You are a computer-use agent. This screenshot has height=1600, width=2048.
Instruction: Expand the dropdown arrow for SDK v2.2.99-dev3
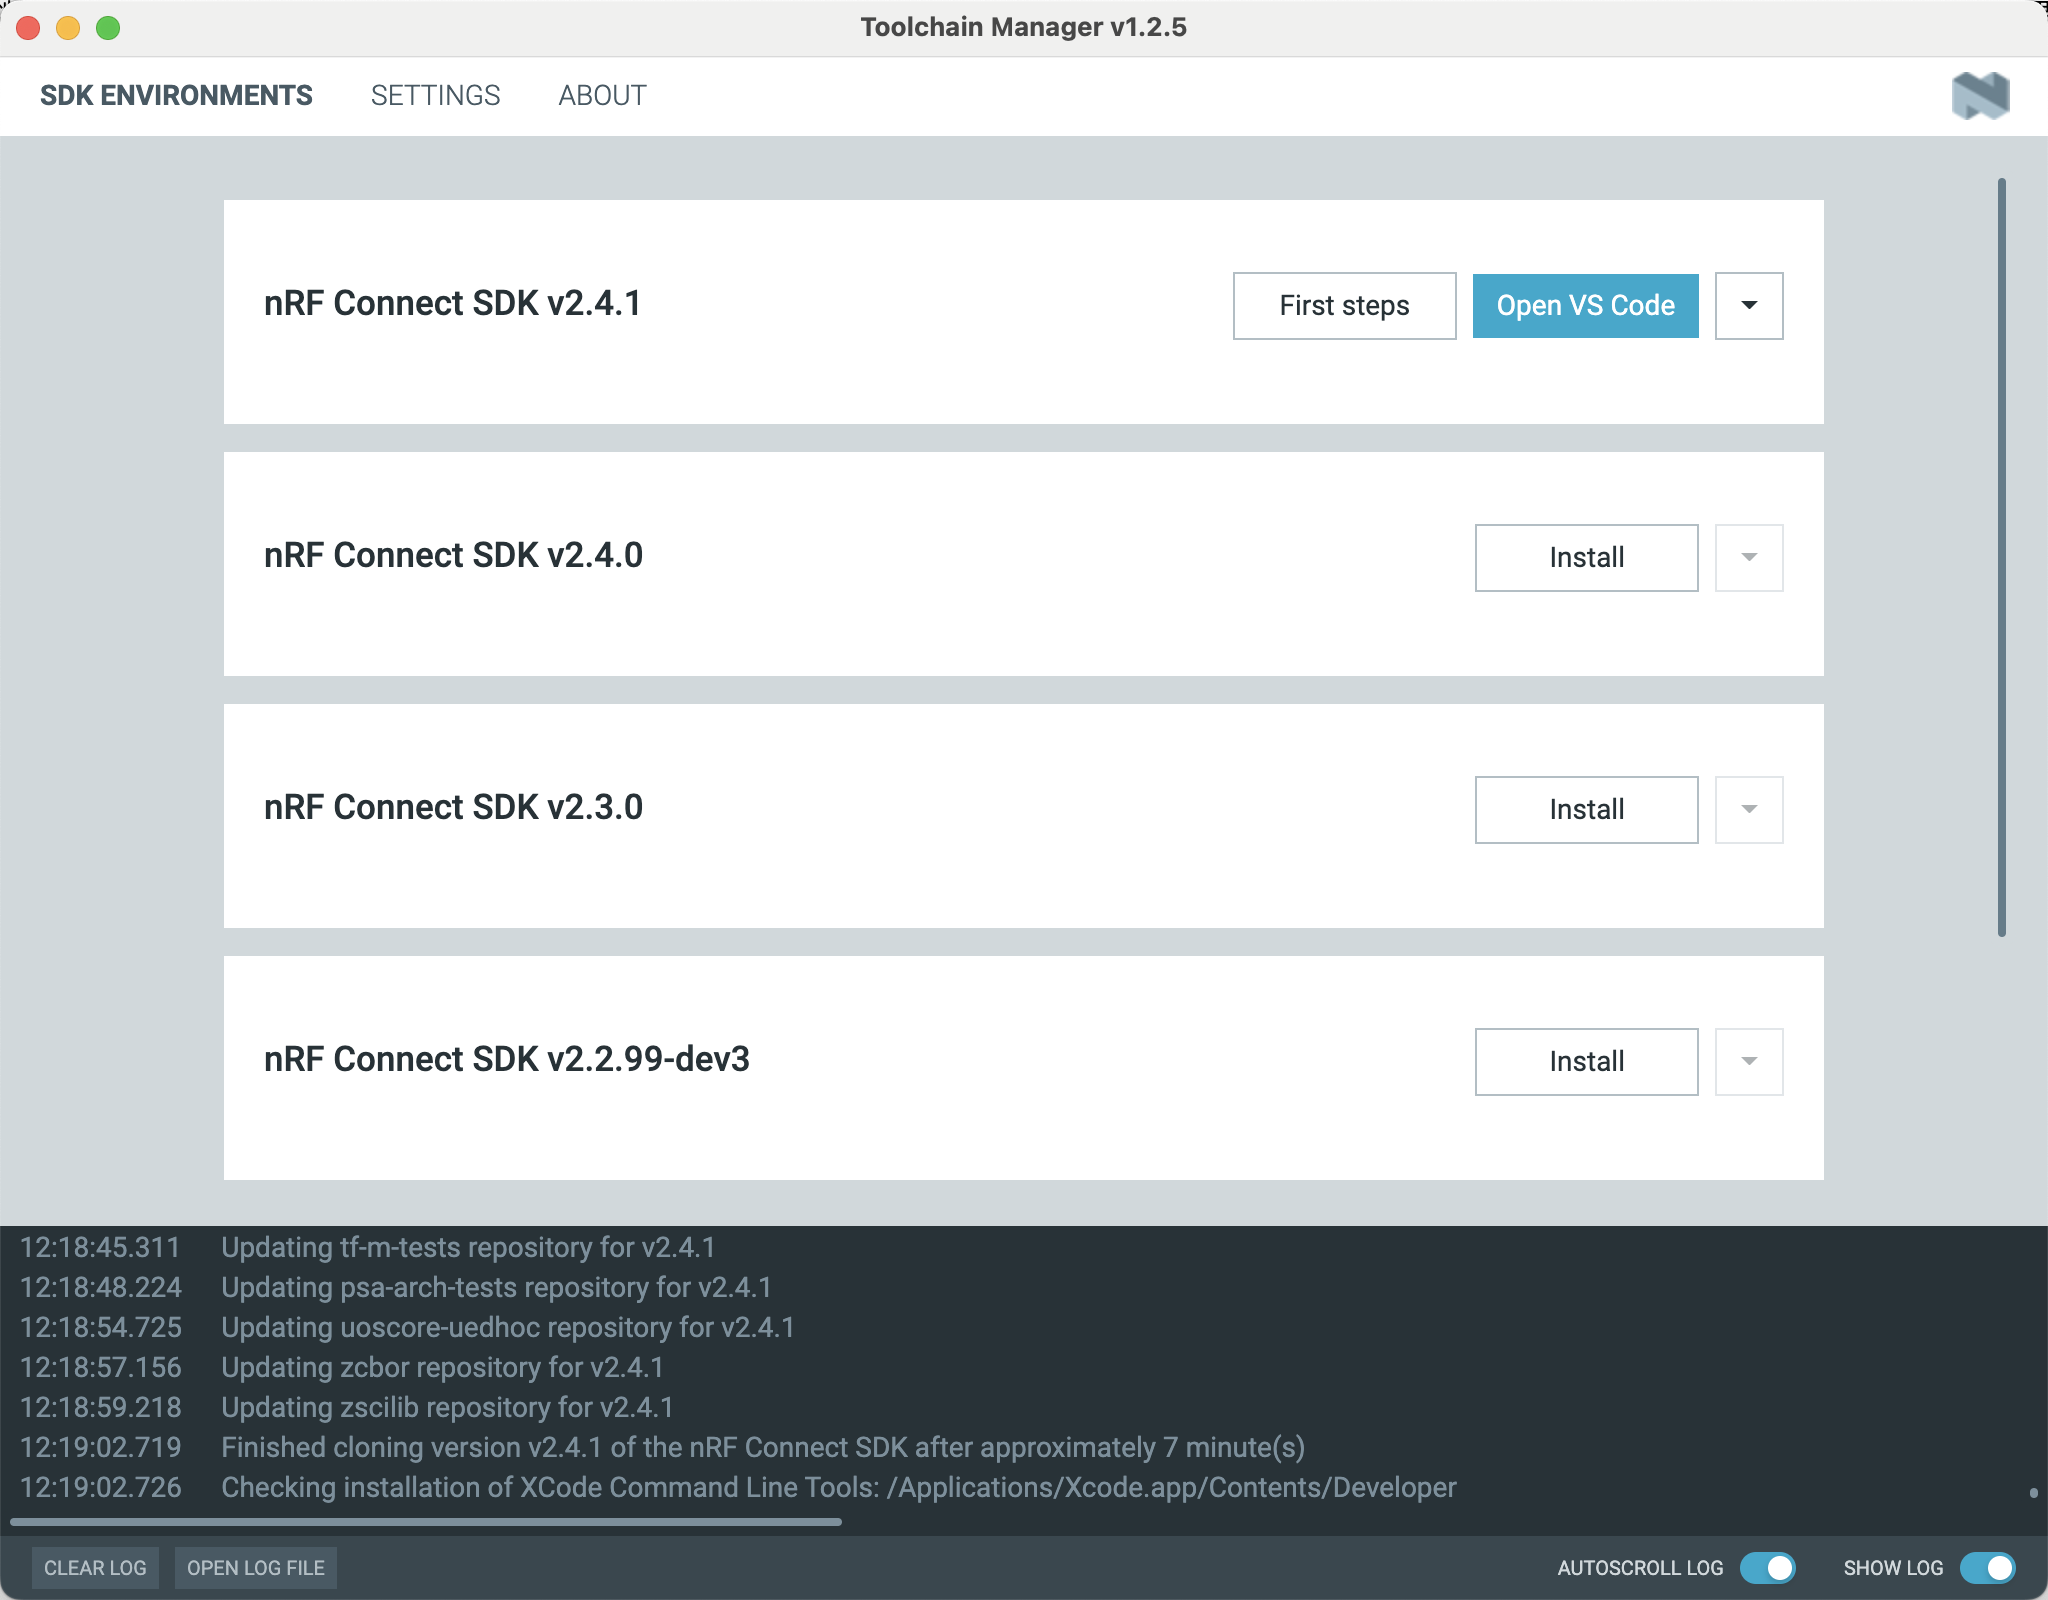[x=1749, y=1062]
